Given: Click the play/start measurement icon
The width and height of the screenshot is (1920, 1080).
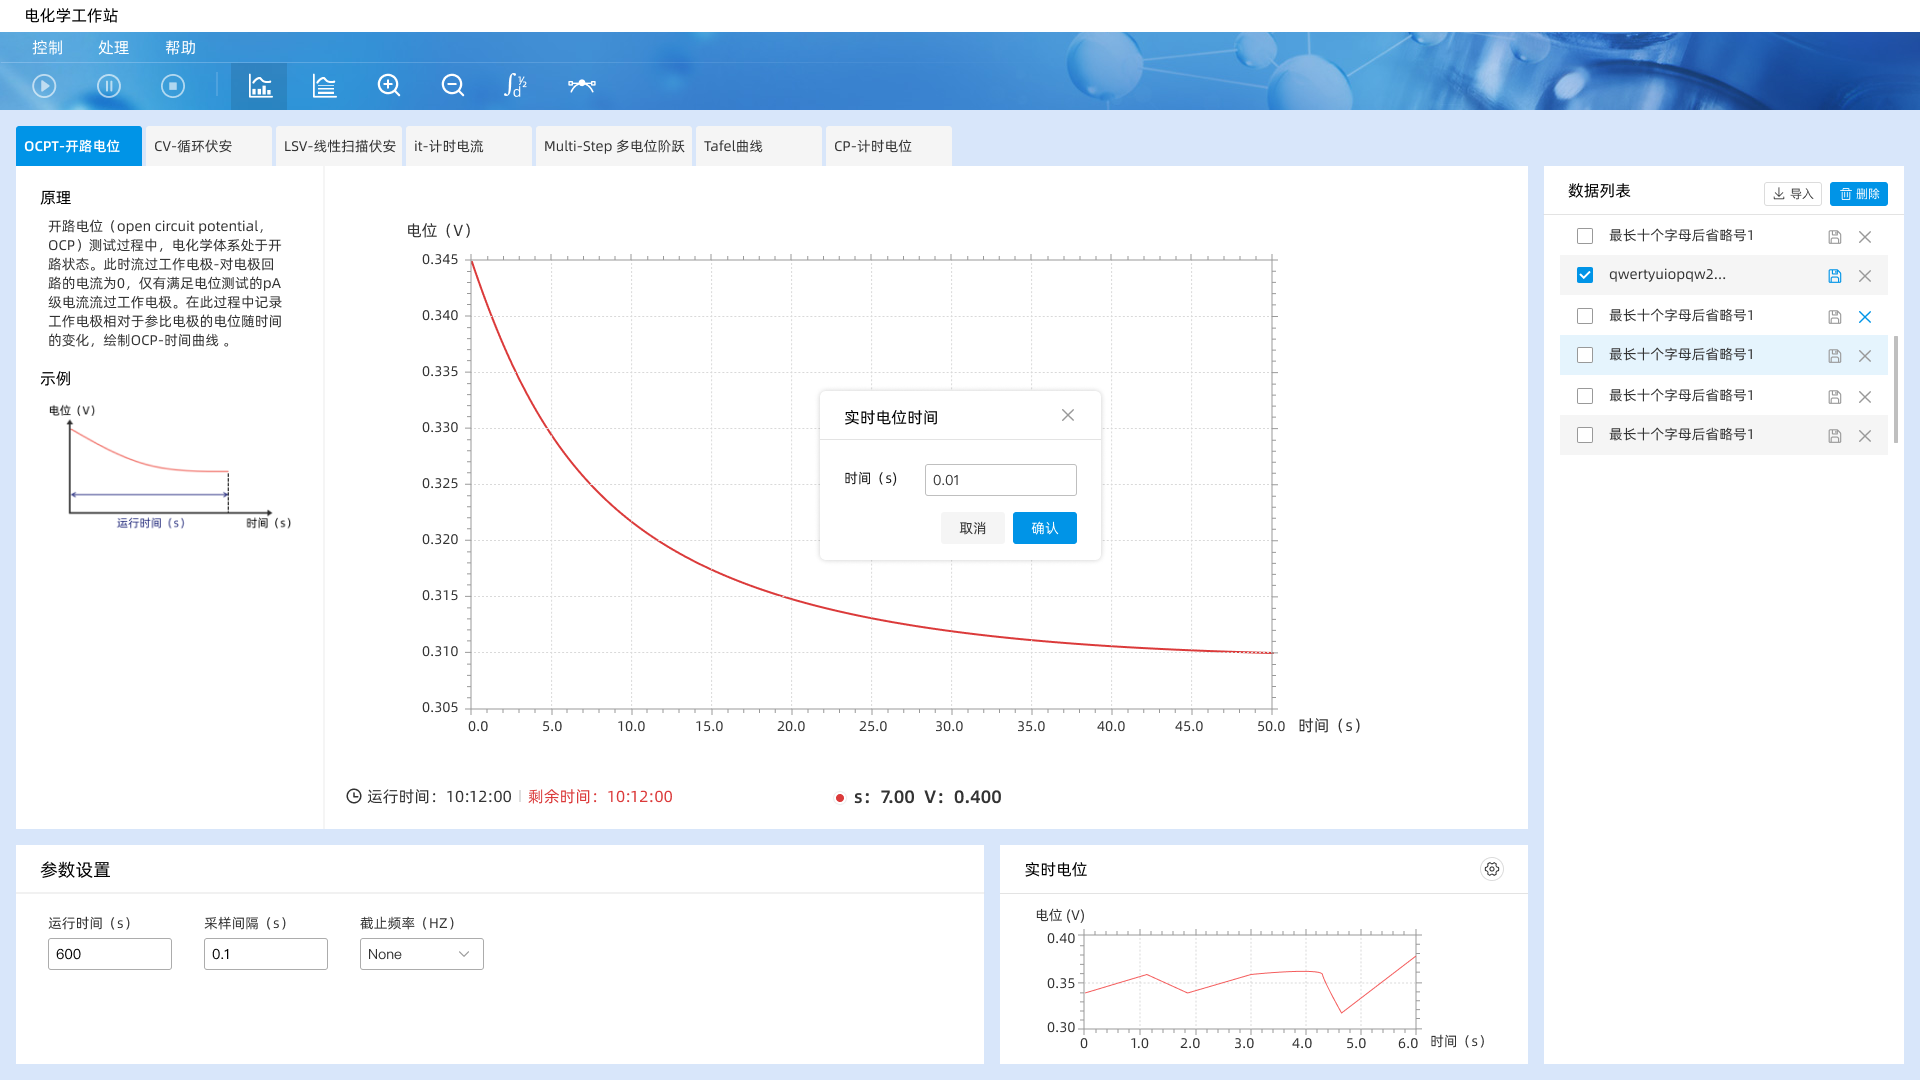Looking at the screenshot, I should pos(44,86).
